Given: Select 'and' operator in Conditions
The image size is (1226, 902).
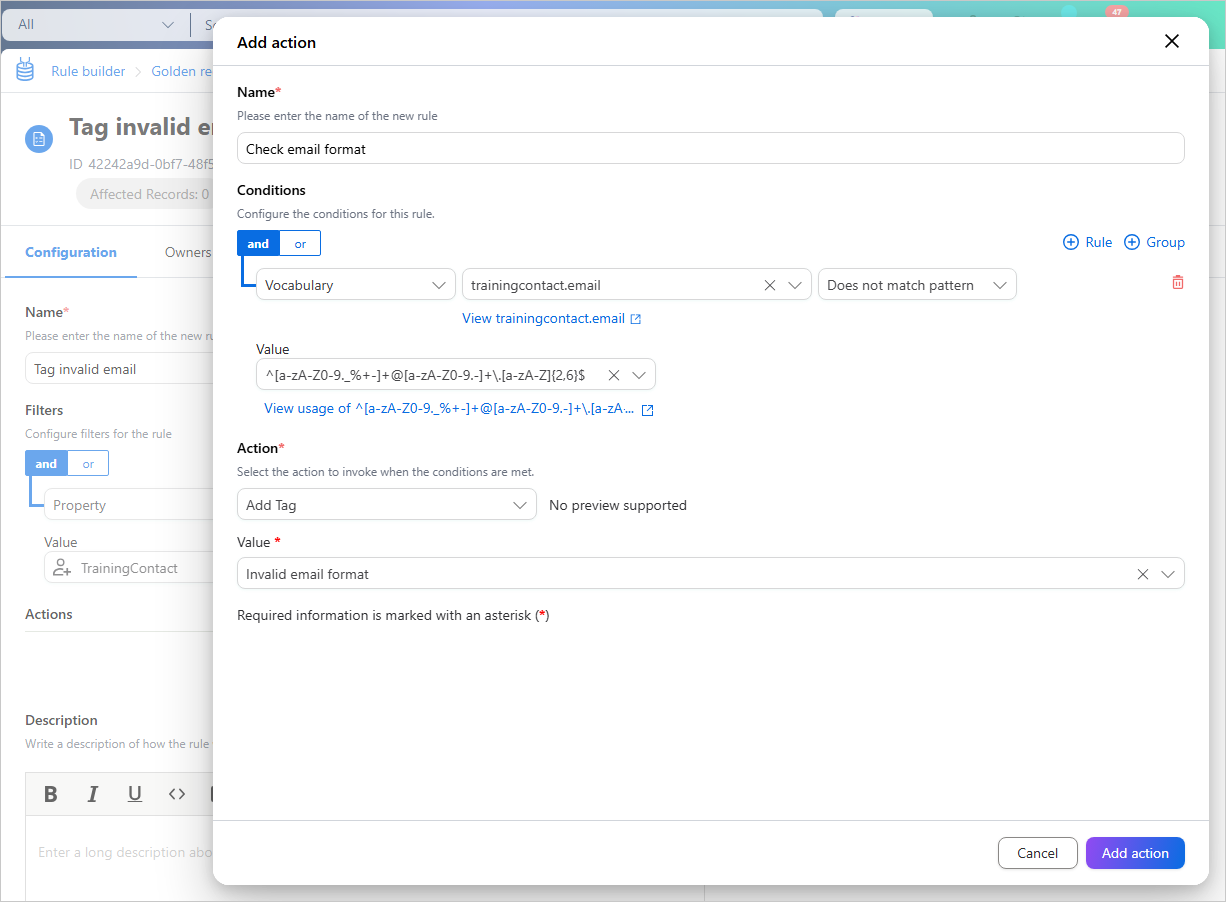Looking at the screenshot, I should point(258,243).
